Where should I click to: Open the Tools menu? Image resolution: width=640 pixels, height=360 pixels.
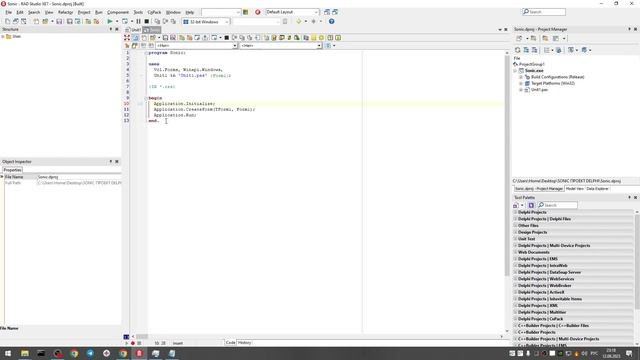coord(138,12)
